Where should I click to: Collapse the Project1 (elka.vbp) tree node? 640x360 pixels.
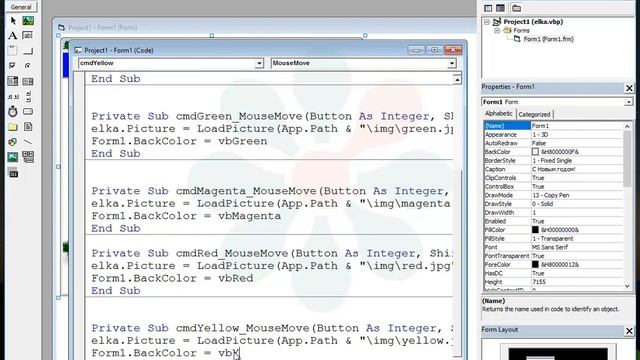point(487,22)
